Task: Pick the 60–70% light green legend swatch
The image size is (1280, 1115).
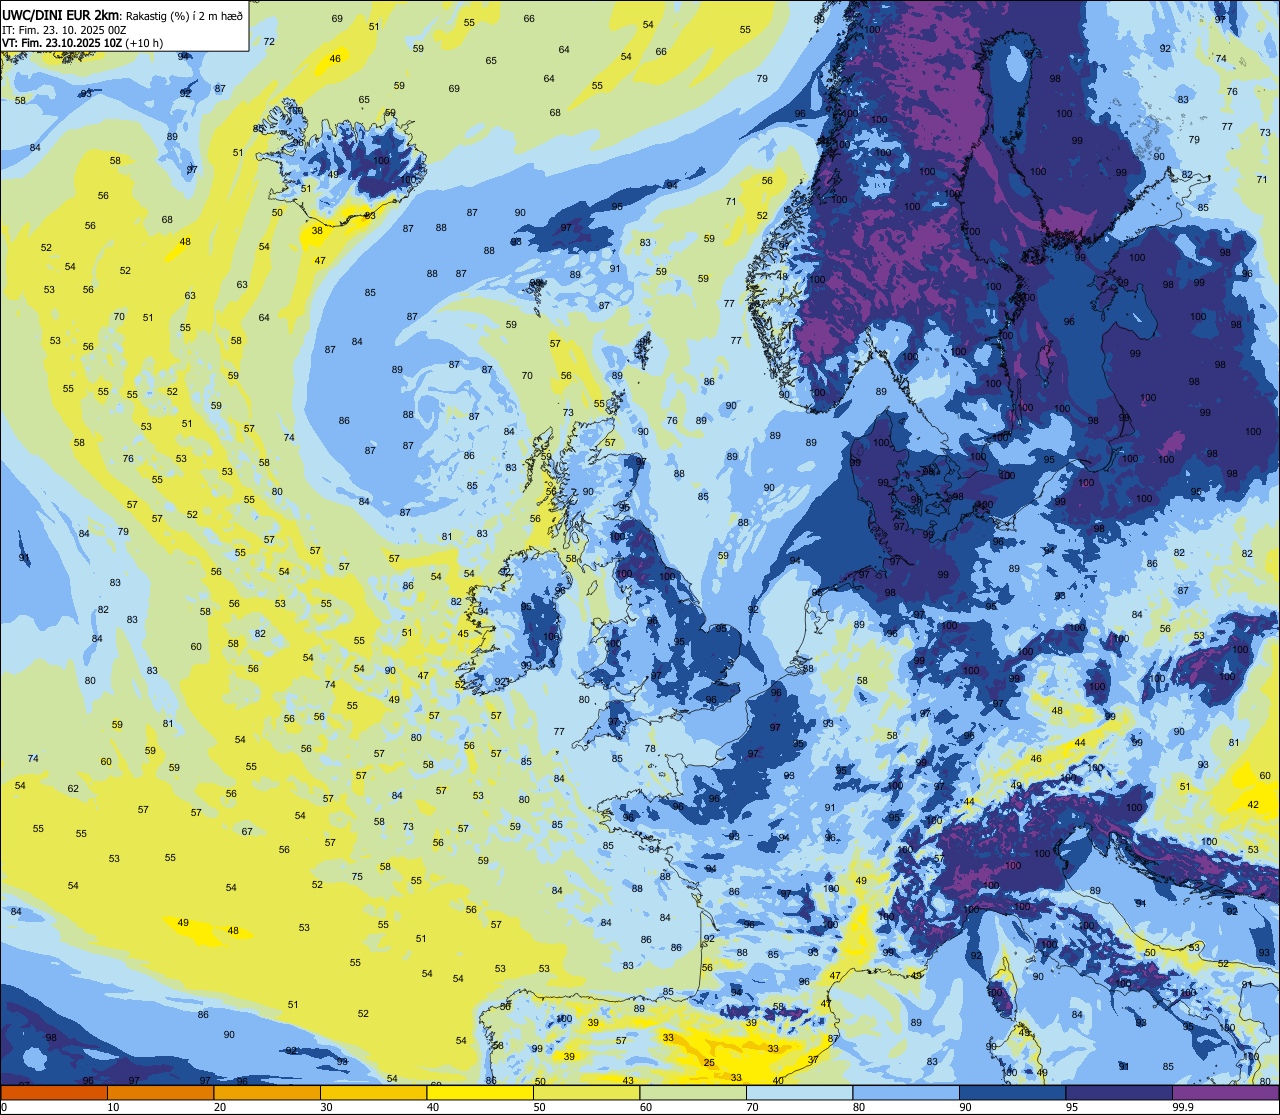Action: (x=693, y=1093)
